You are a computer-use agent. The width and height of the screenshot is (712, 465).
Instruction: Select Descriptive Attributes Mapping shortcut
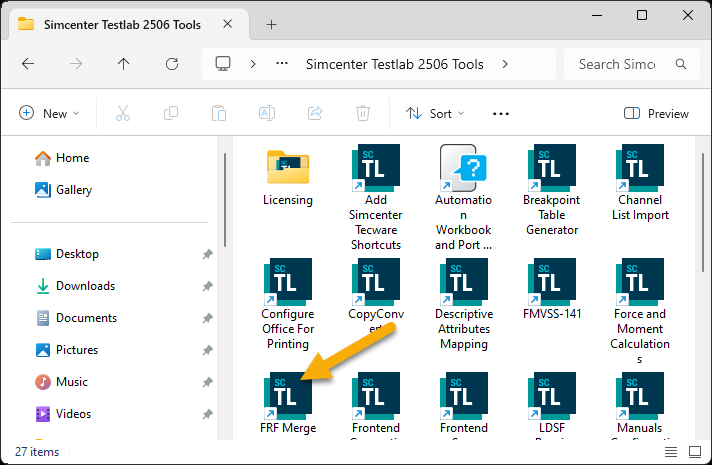[x=464, y=282]
